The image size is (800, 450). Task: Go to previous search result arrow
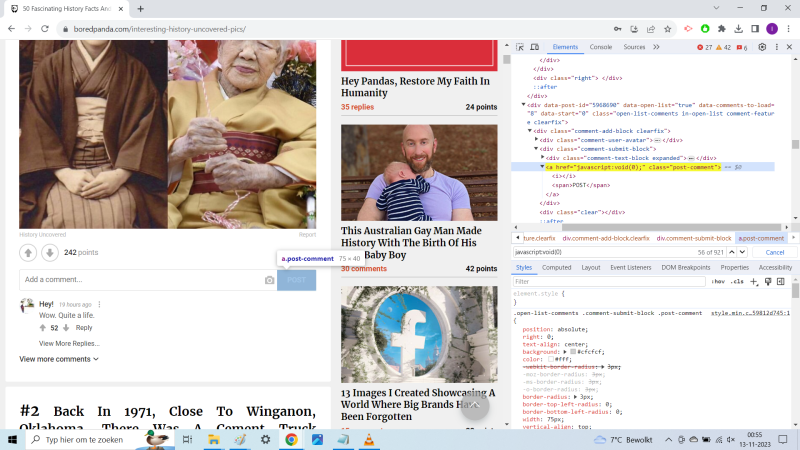732,252
